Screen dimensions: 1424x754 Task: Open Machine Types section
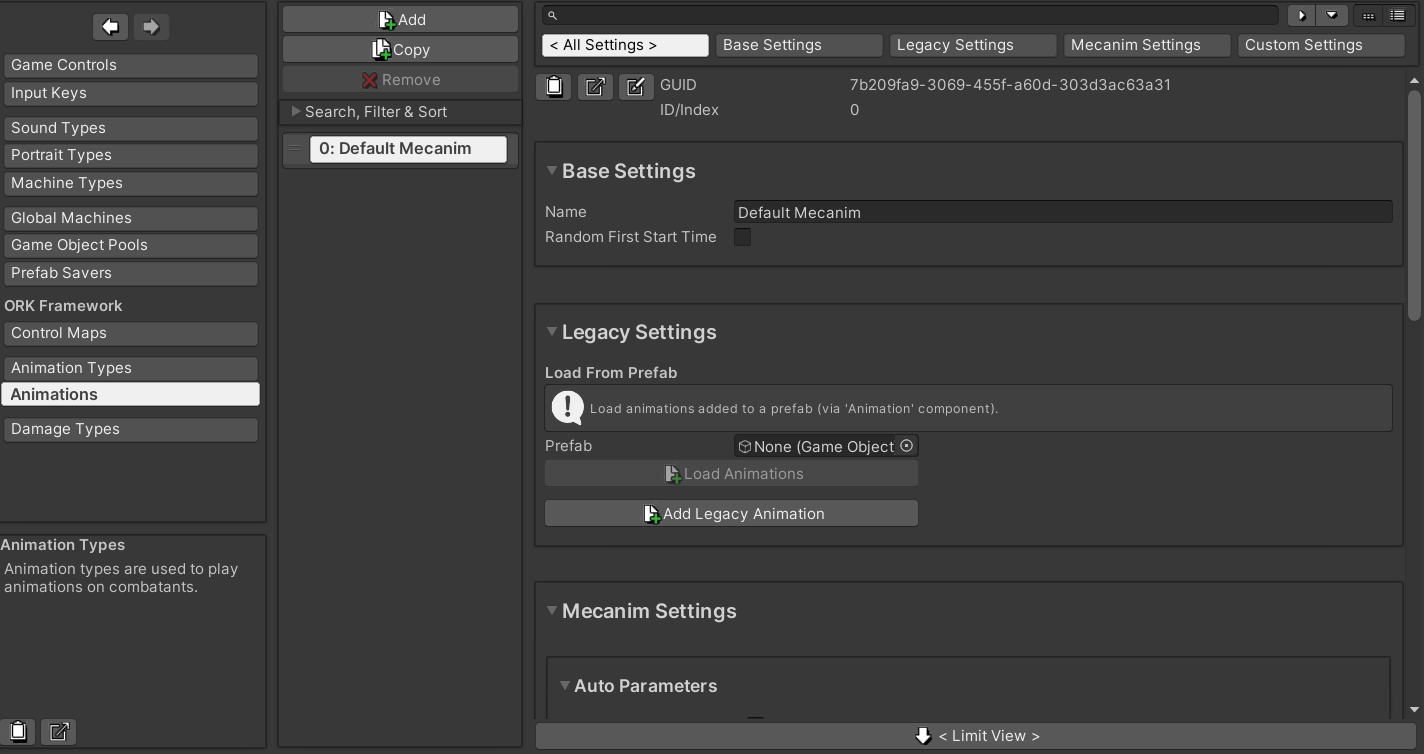pyautogui.click(x=130, y=183)
